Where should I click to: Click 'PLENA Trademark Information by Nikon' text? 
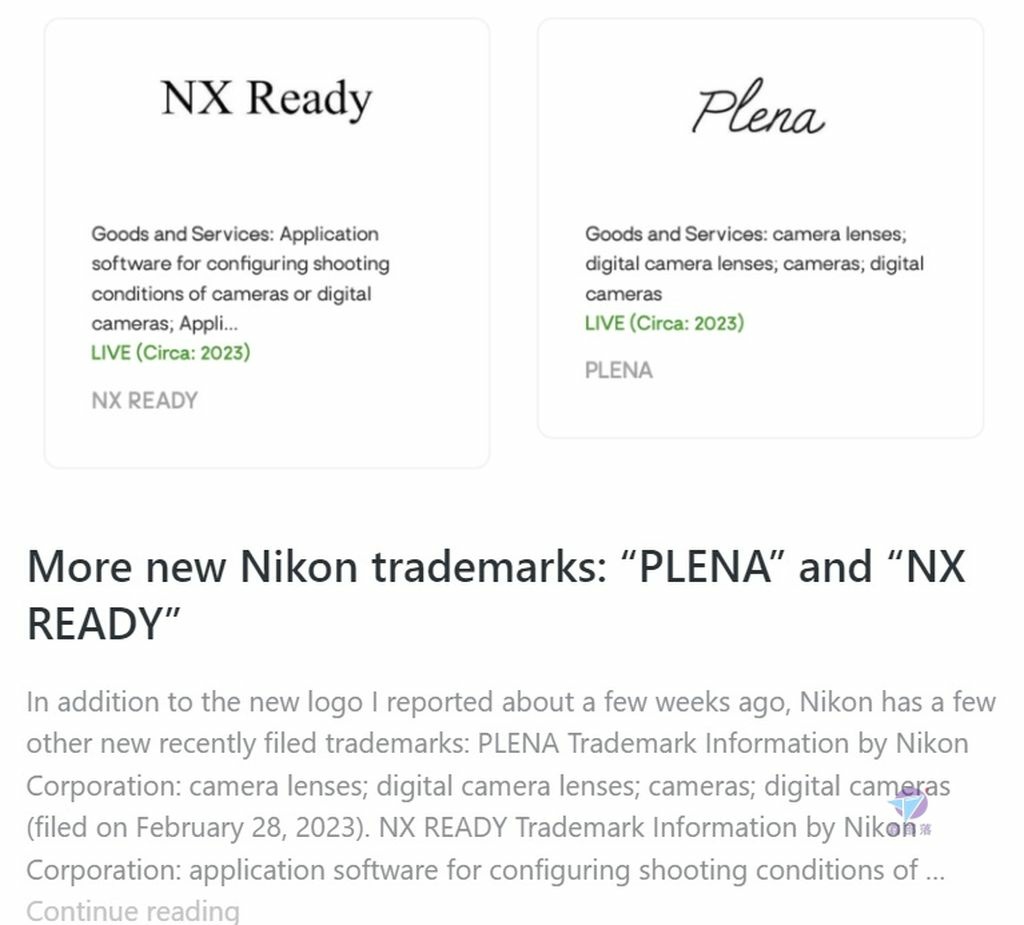pos(723,743)
